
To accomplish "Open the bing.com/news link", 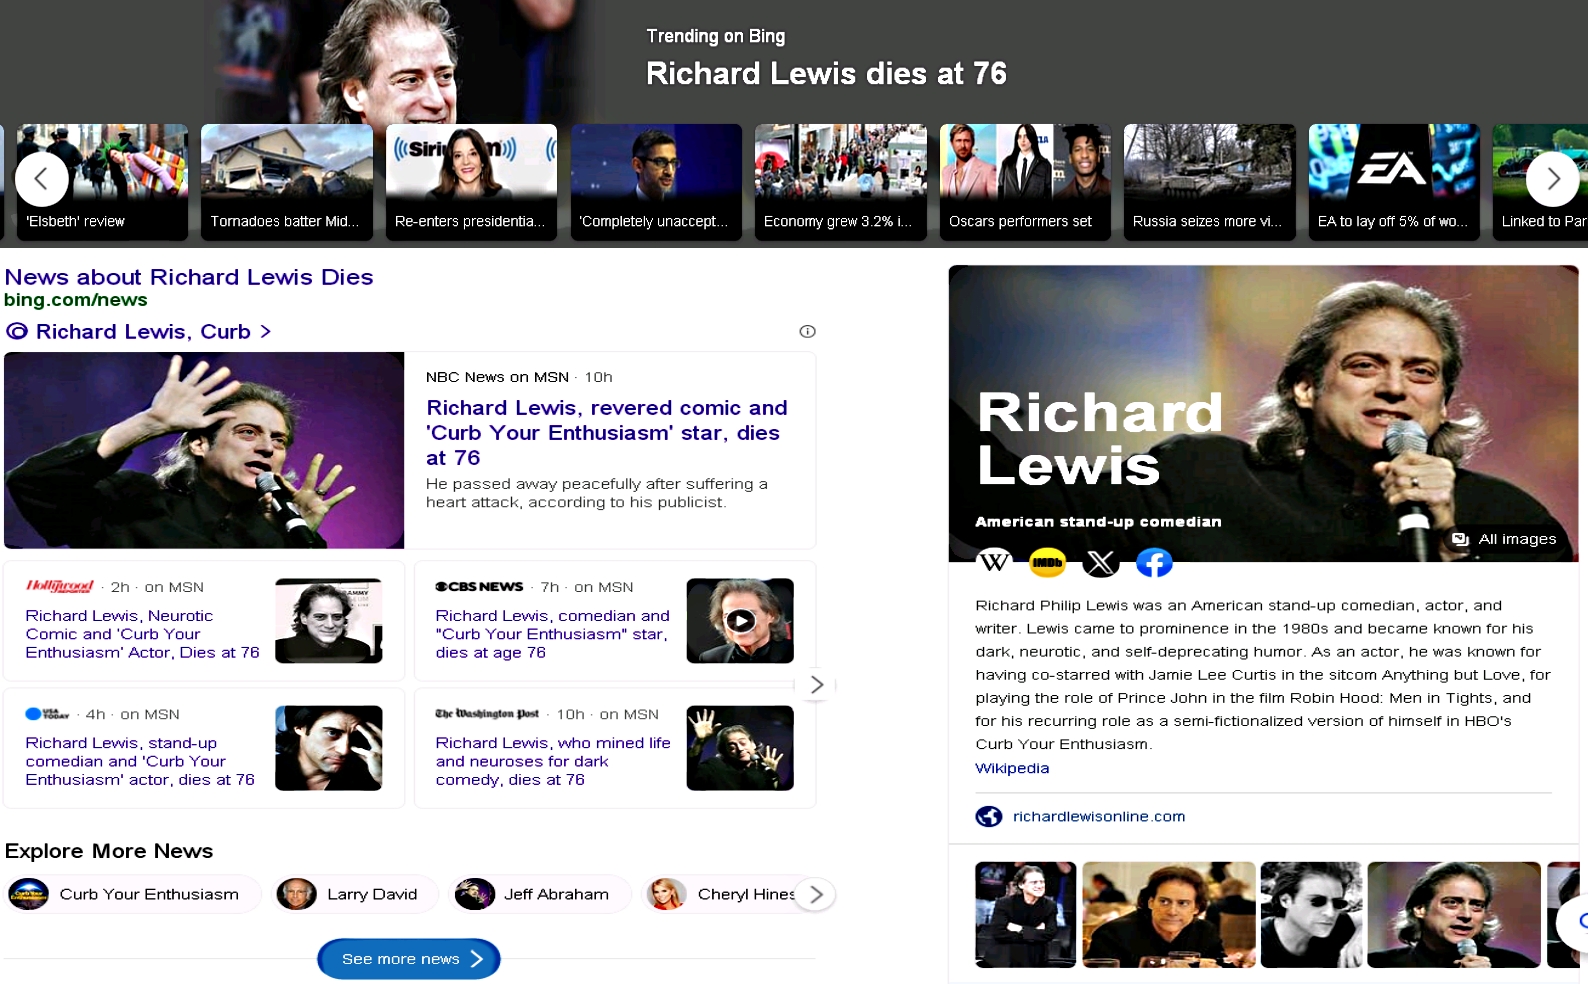I will 76,300.
